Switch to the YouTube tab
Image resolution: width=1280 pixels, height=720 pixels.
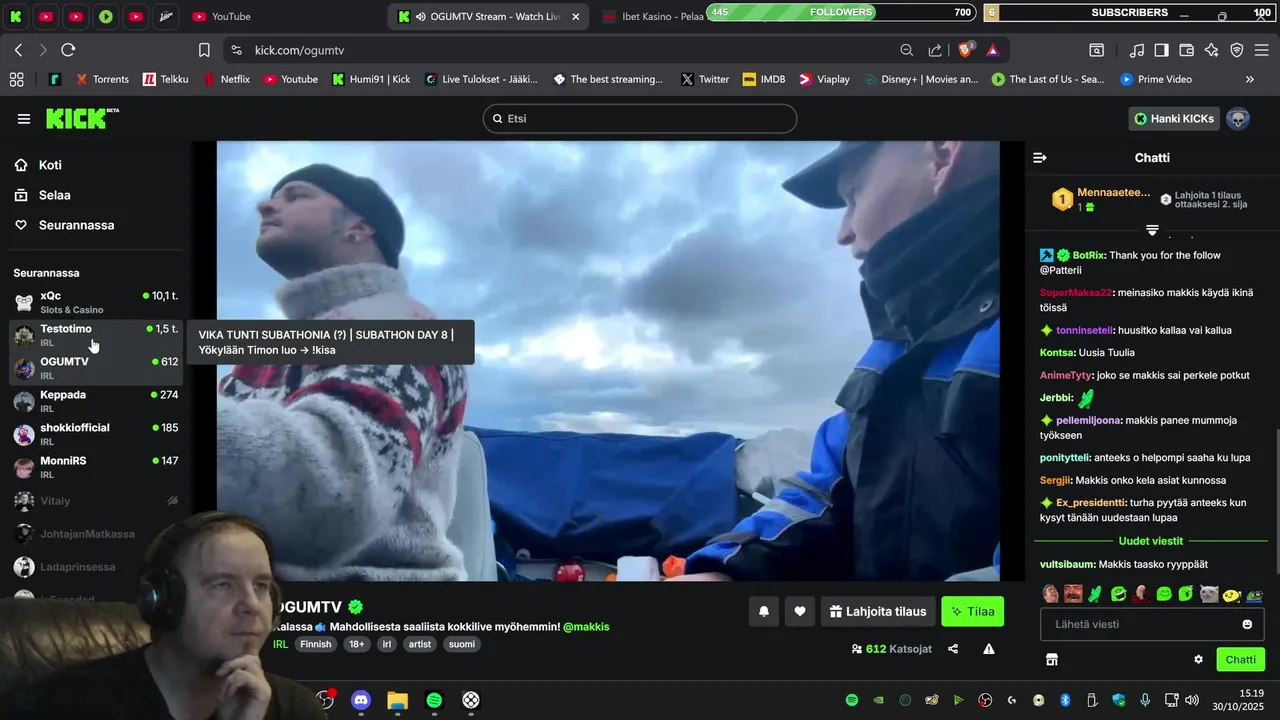tap(222, 16)
